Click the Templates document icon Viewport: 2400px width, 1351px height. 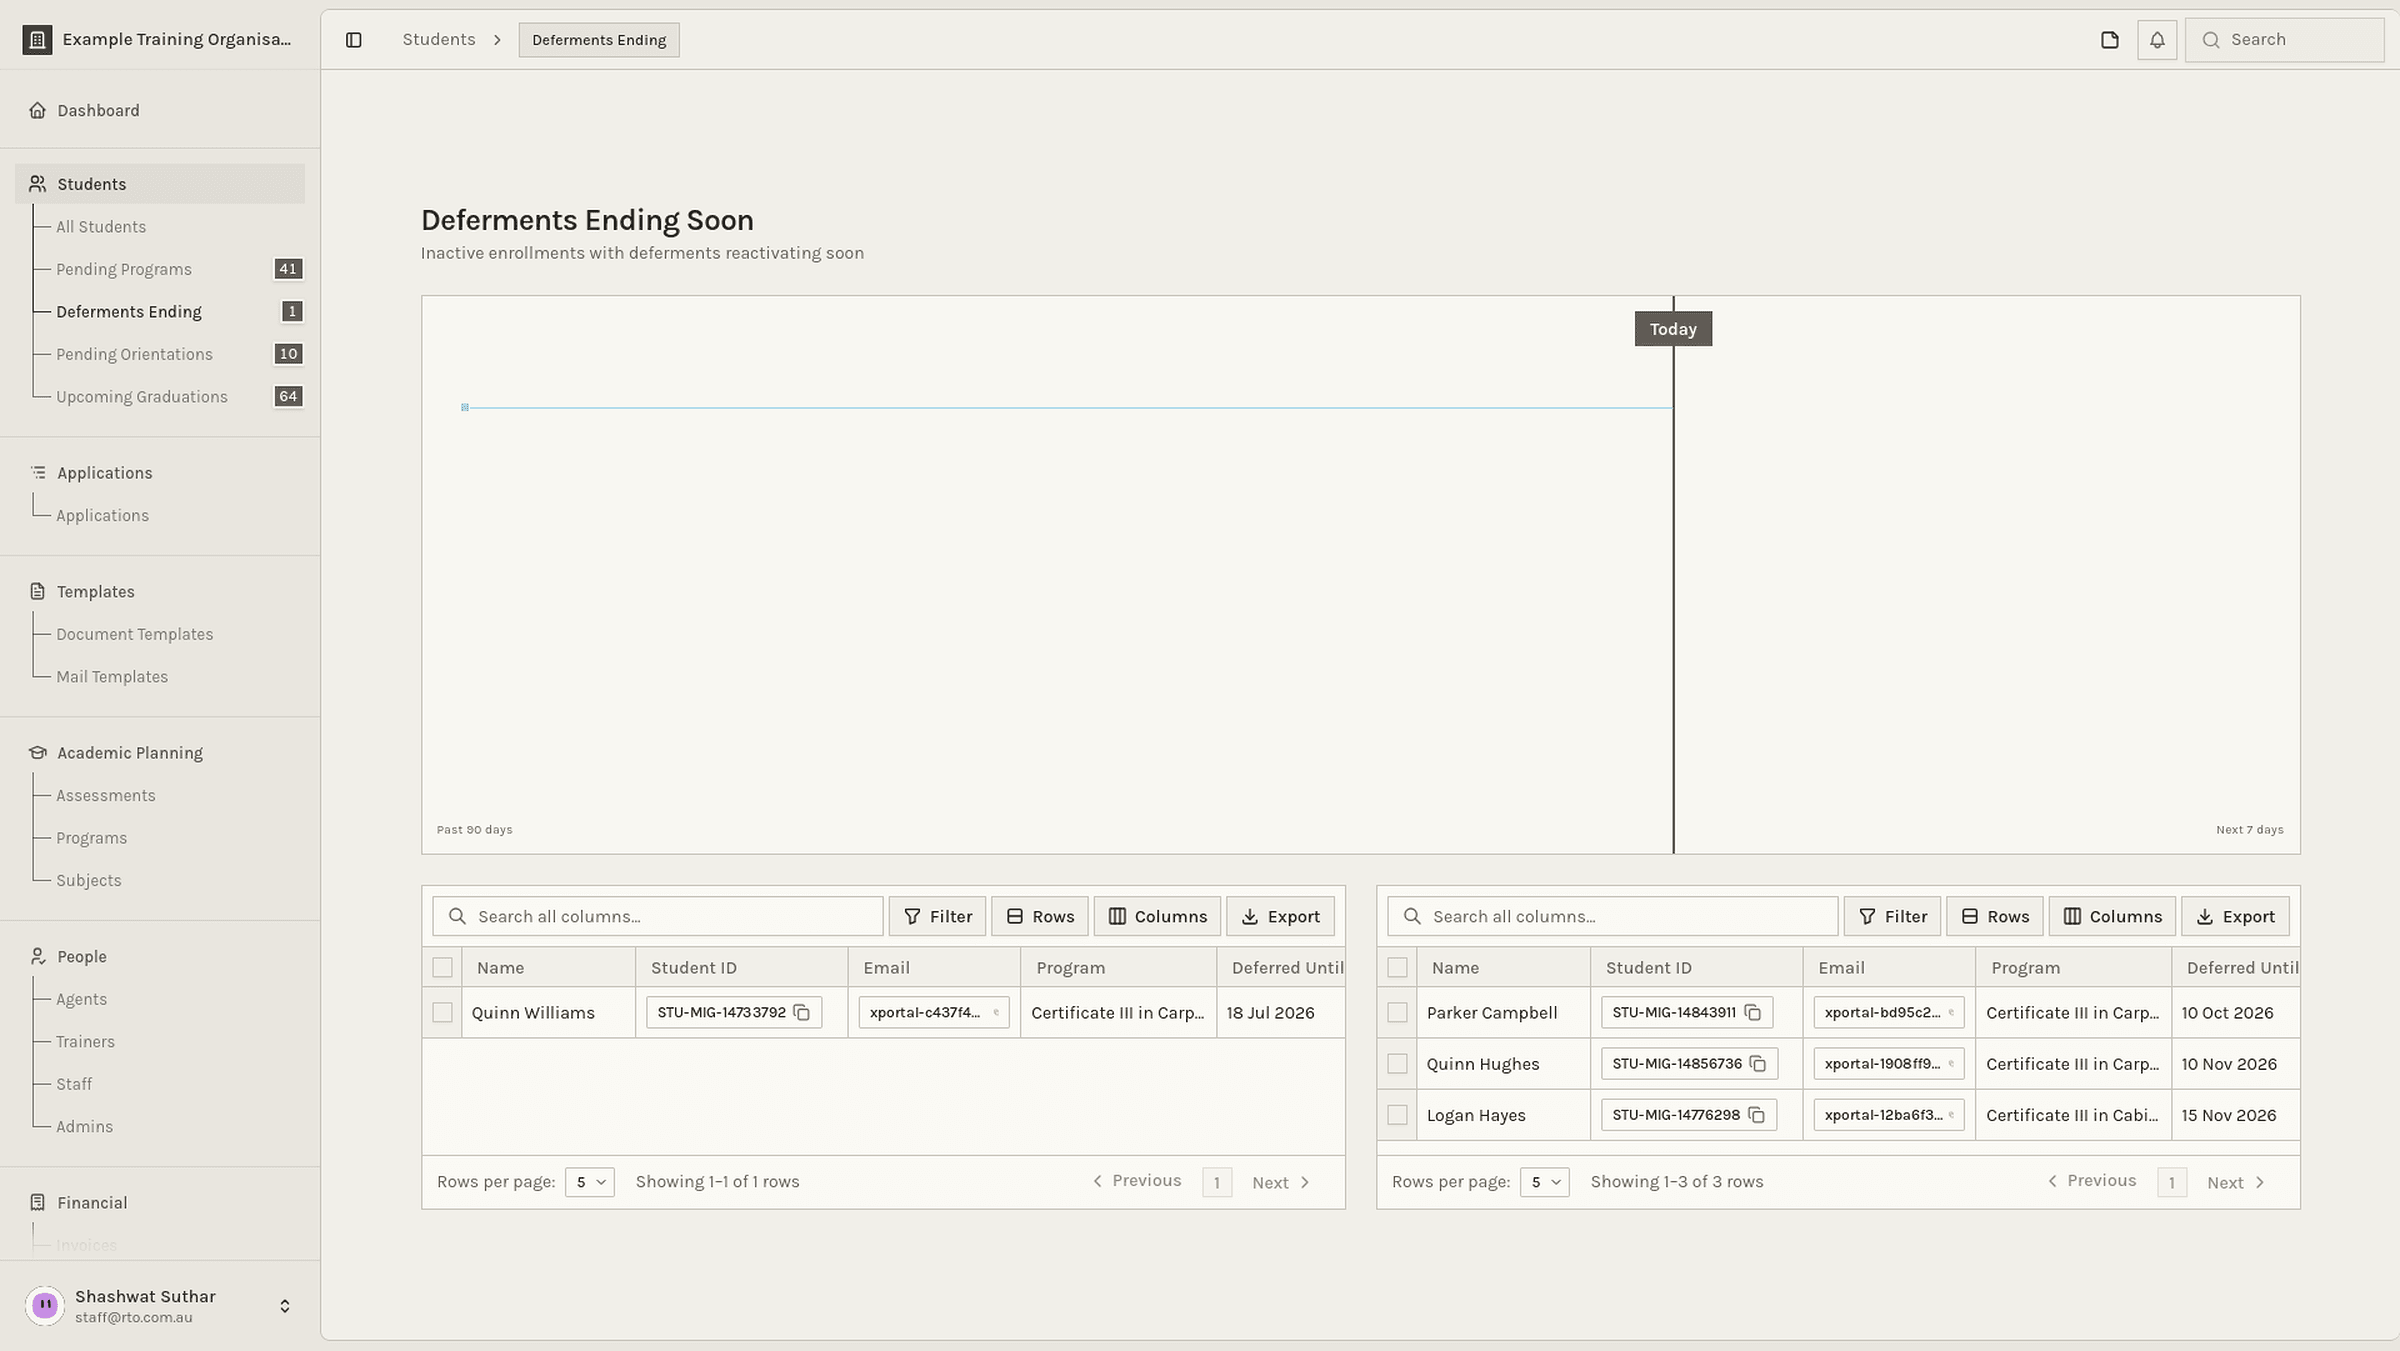[x=38, y=592]
